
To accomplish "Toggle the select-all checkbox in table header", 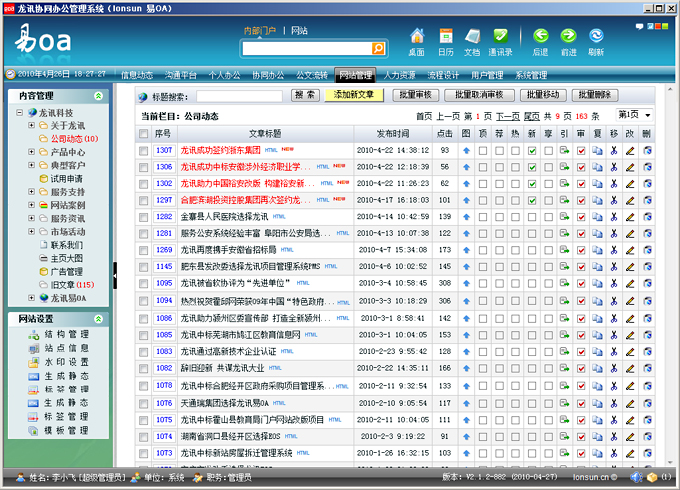I will (x=144, y=133).
